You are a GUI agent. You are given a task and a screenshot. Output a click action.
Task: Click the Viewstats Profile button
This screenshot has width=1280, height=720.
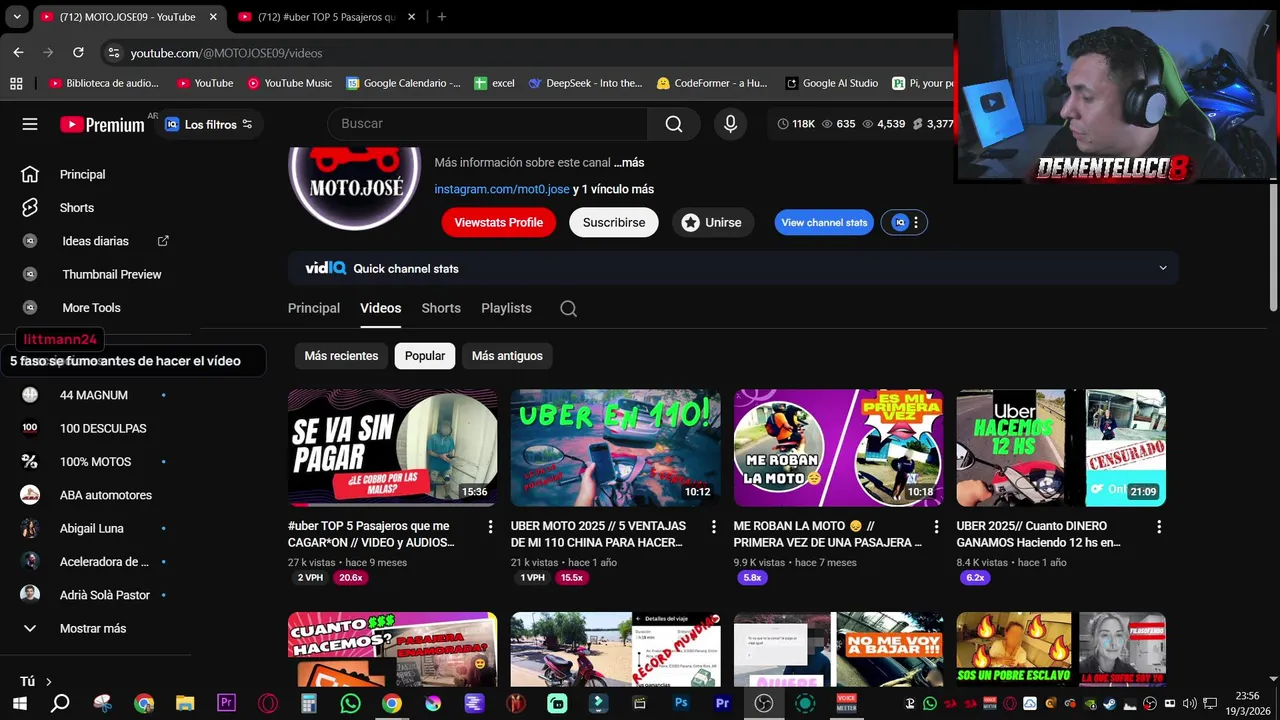pyautogui.click(x=498, y=223)
